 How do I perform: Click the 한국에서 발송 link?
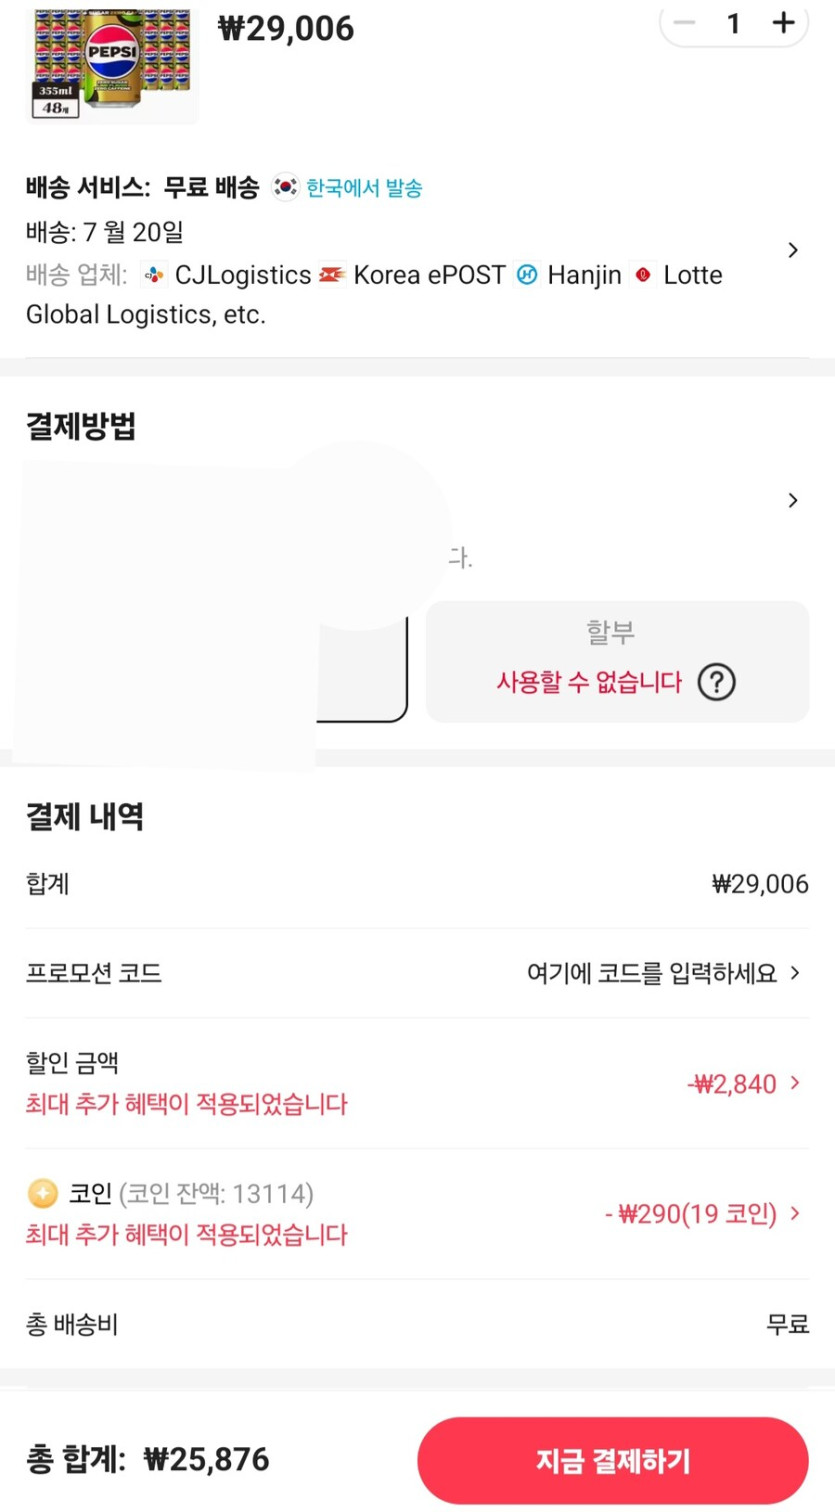coord(364,188)
